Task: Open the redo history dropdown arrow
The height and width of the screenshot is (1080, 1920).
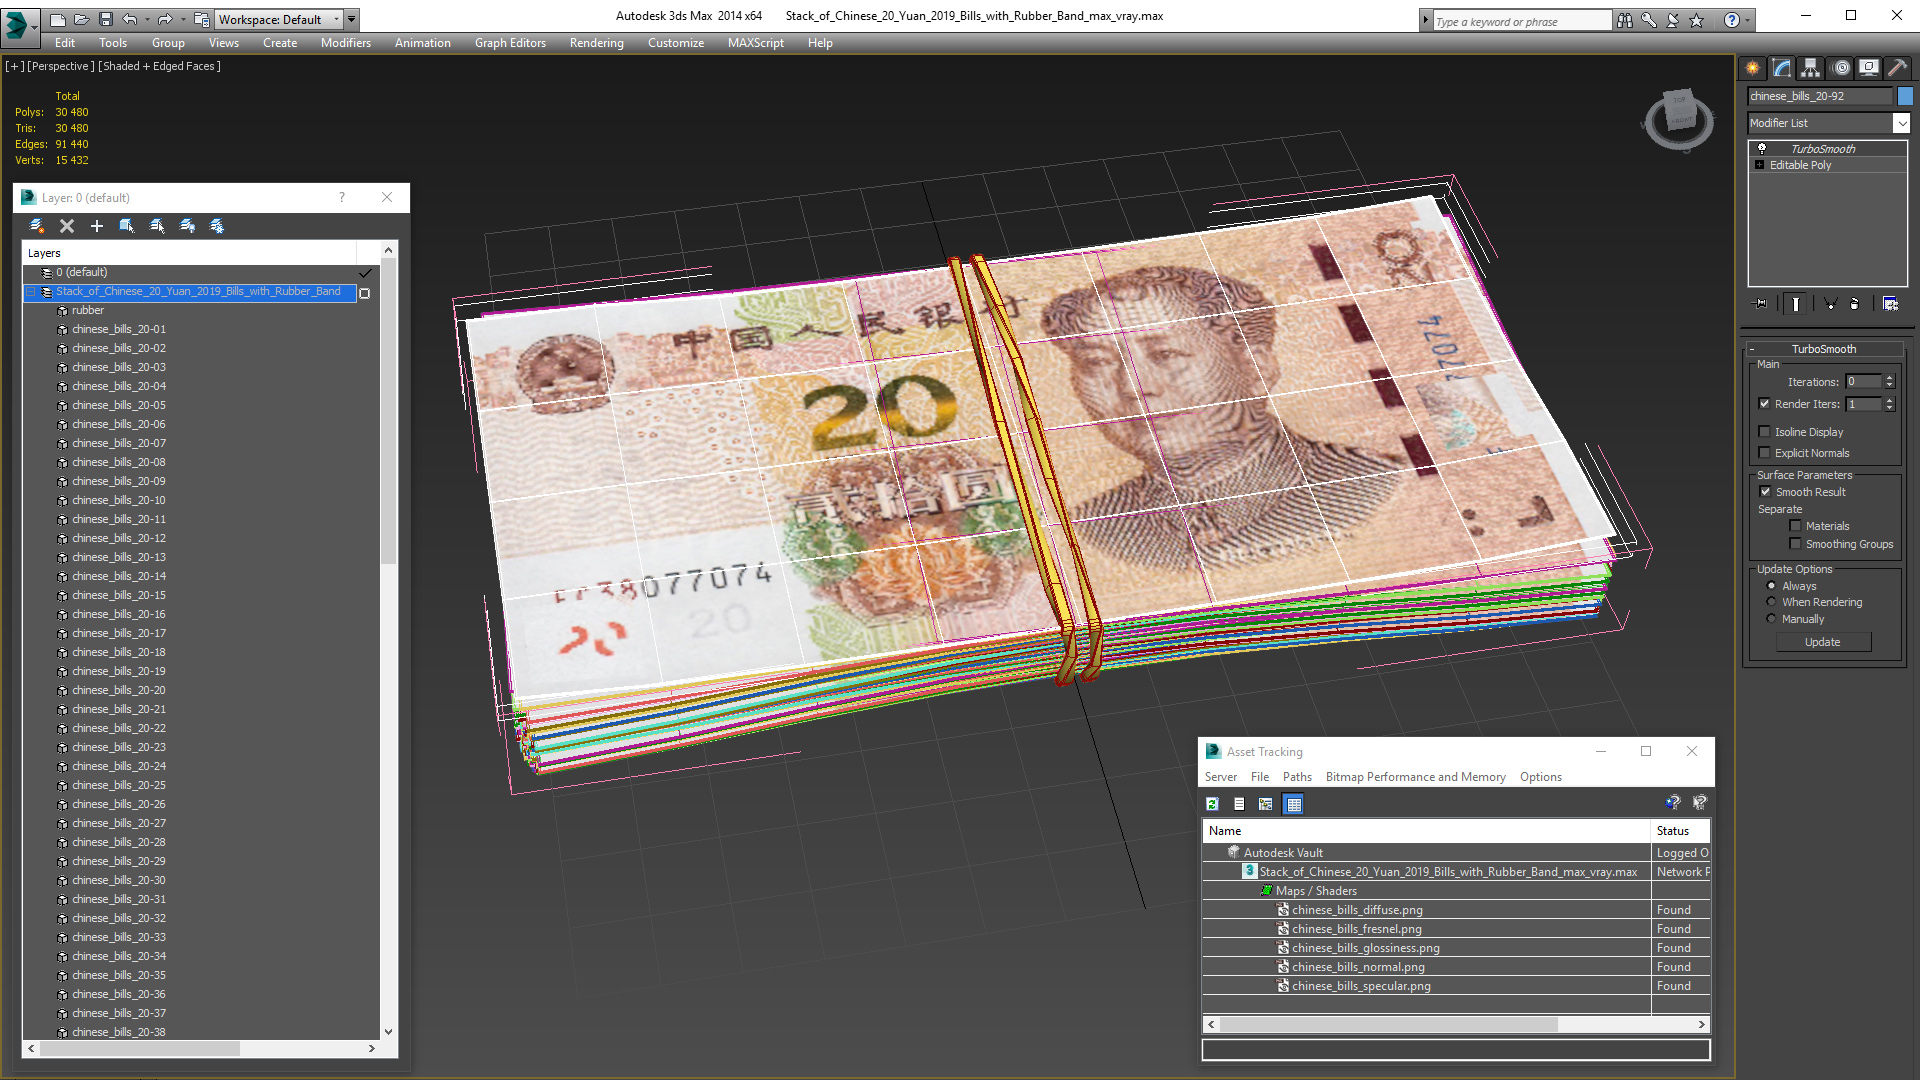Action: pyautogui.click(x=182, y=20)
